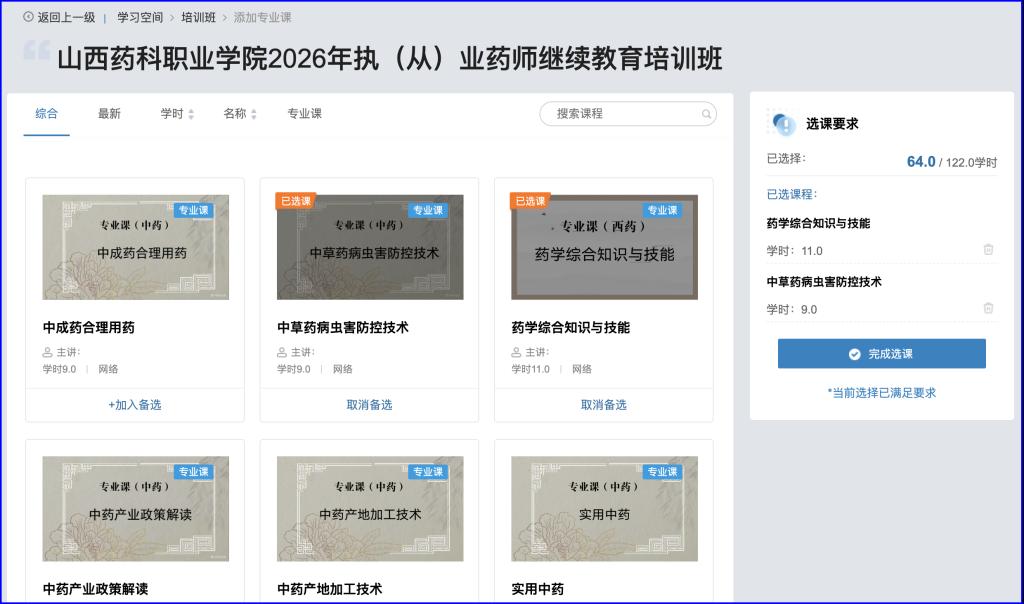Toggle sort by 名称
The image size is (1024, 604).
[x=240, y=114]
